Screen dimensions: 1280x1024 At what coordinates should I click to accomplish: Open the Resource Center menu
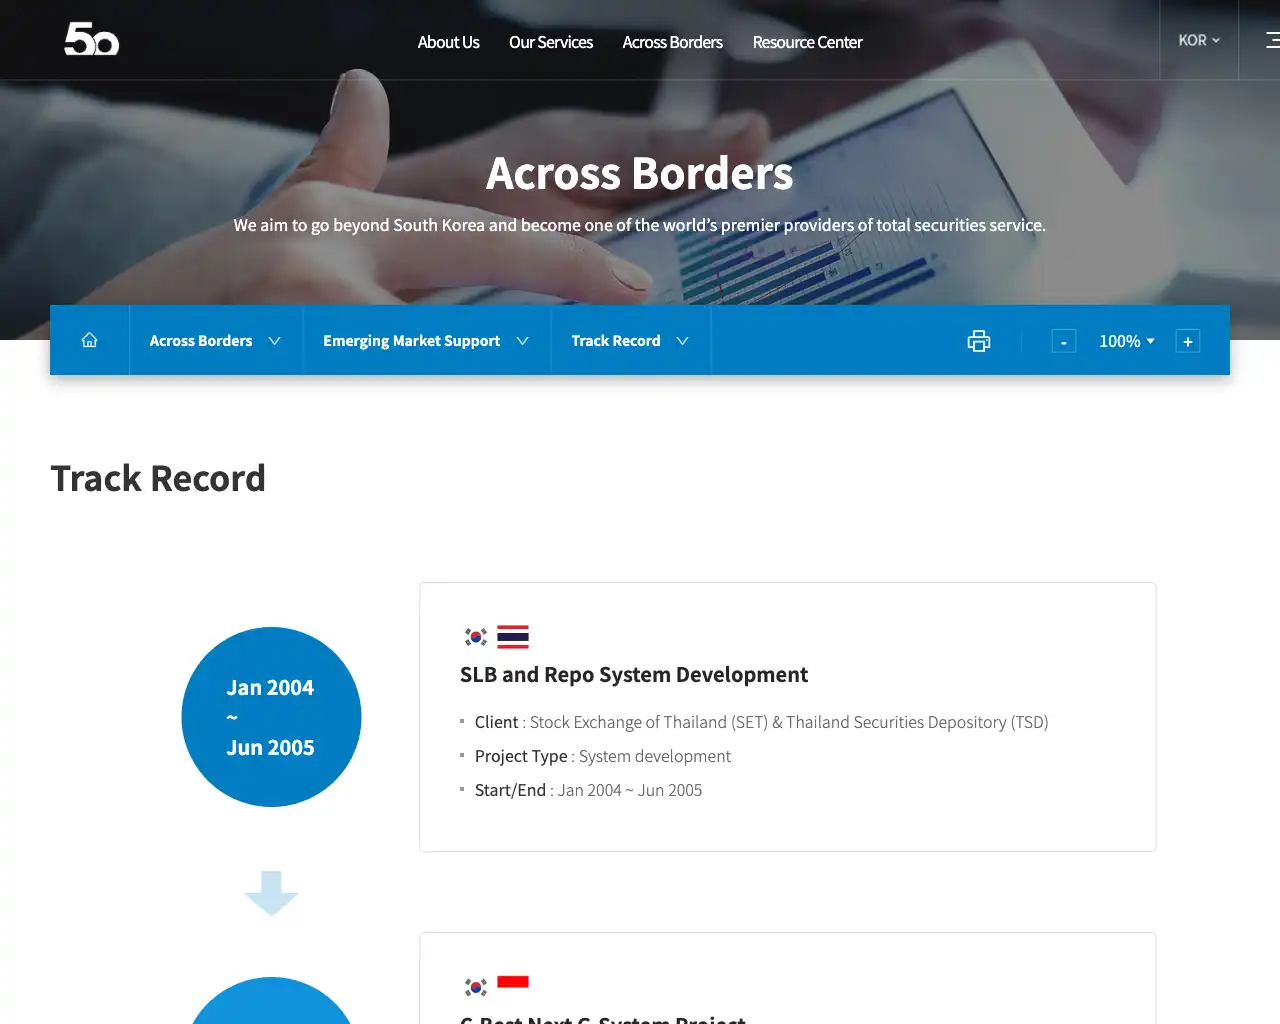(807, 42)
